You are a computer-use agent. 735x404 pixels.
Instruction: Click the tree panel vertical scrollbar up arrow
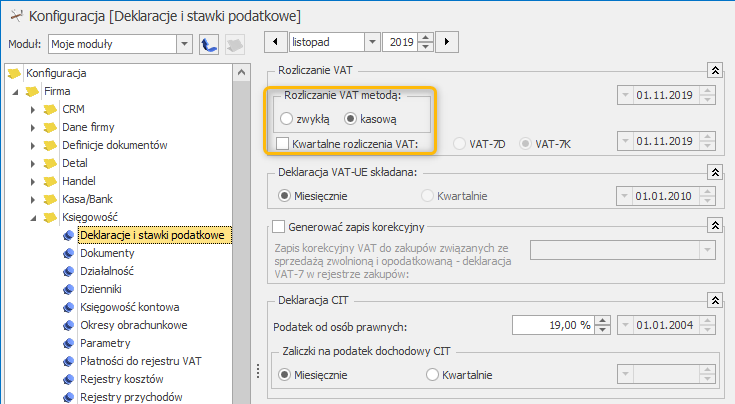click(241, 72)
